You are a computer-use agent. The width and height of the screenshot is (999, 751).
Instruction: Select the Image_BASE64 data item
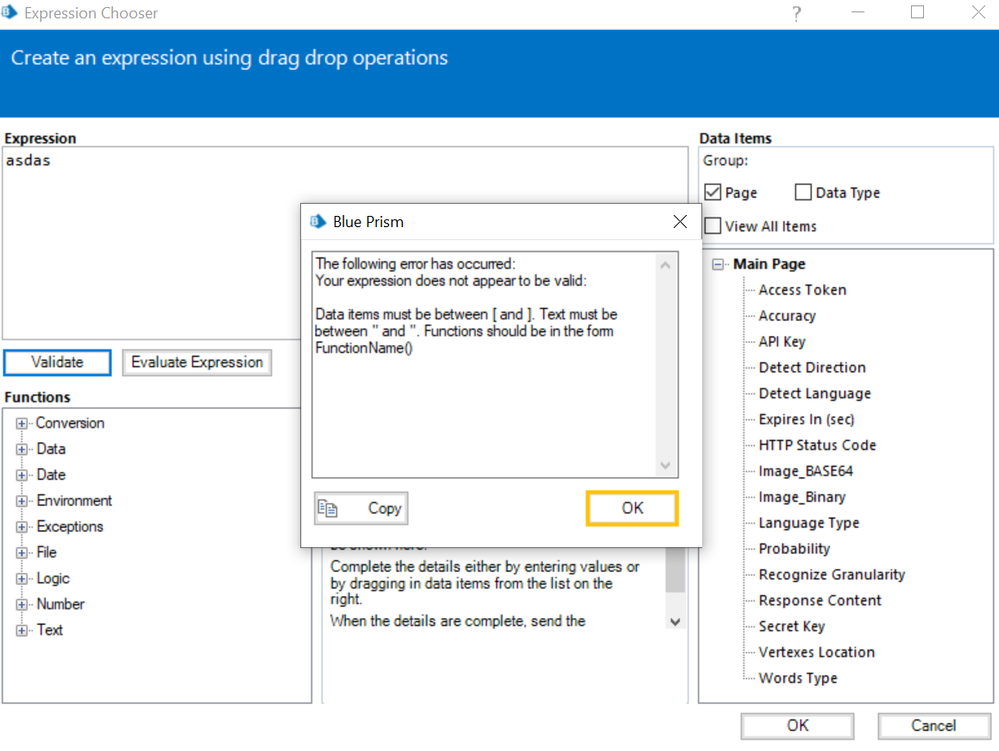tap(805, 471)
